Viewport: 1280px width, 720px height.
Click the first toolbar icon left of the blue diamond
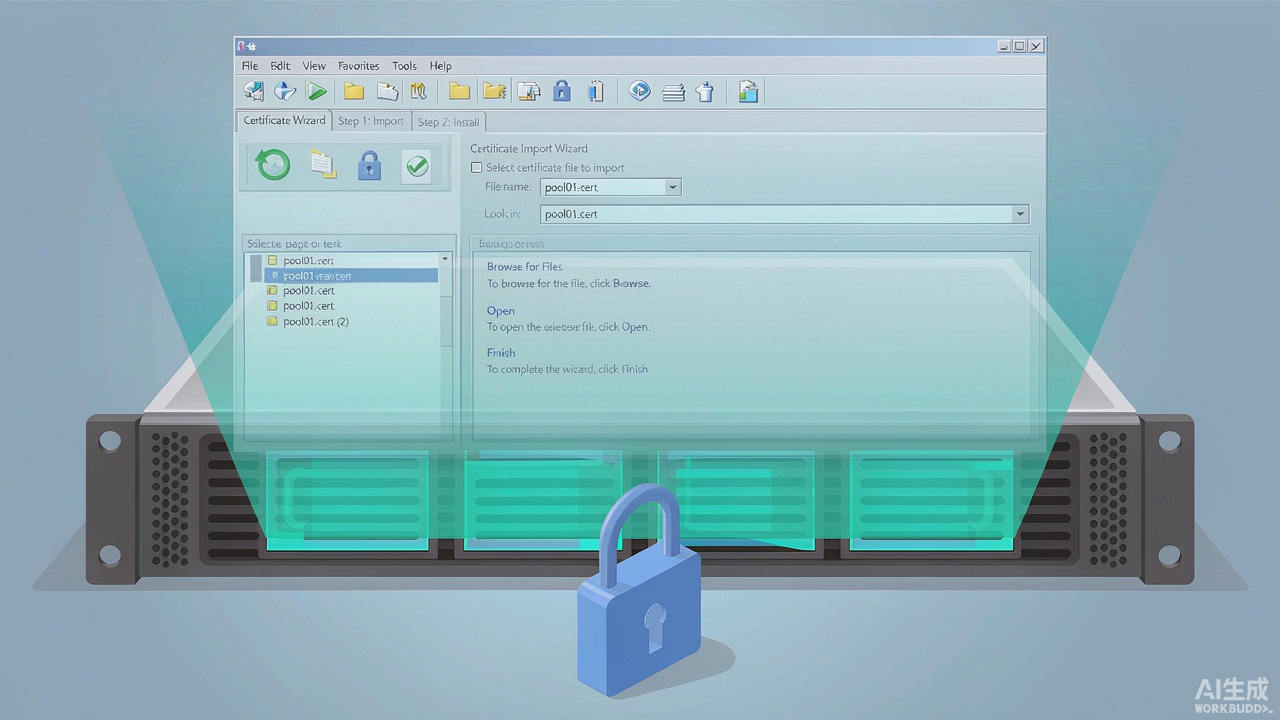253,92
